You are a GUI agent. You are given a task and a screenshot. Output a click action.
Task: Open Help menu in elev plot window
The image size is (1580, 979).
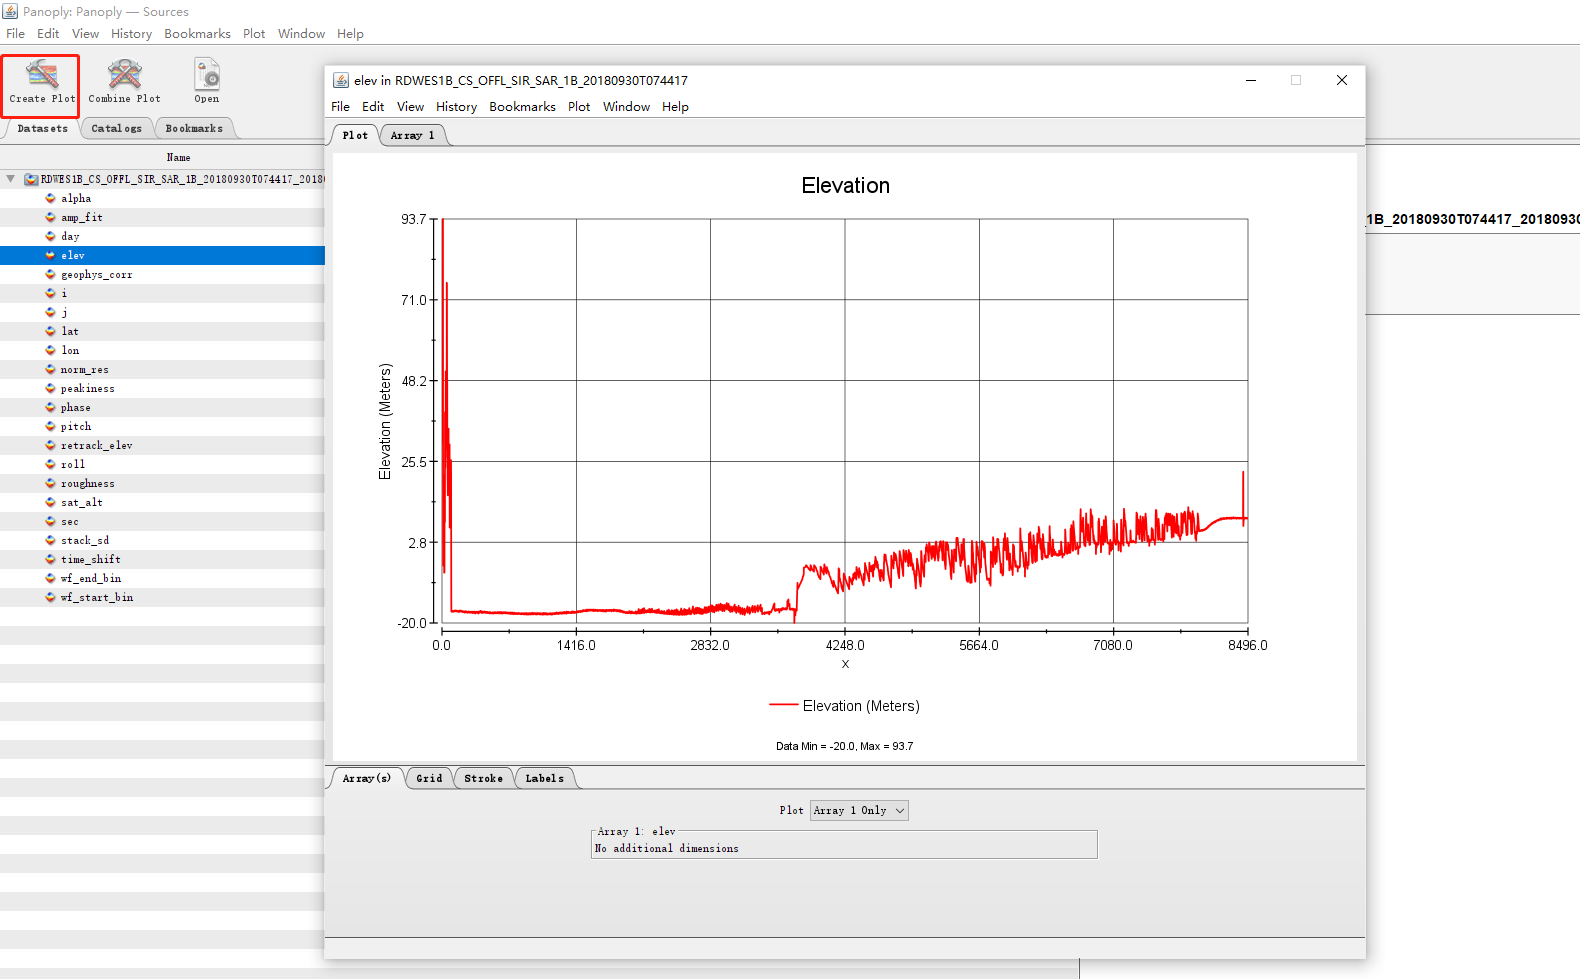coord(675,106)
